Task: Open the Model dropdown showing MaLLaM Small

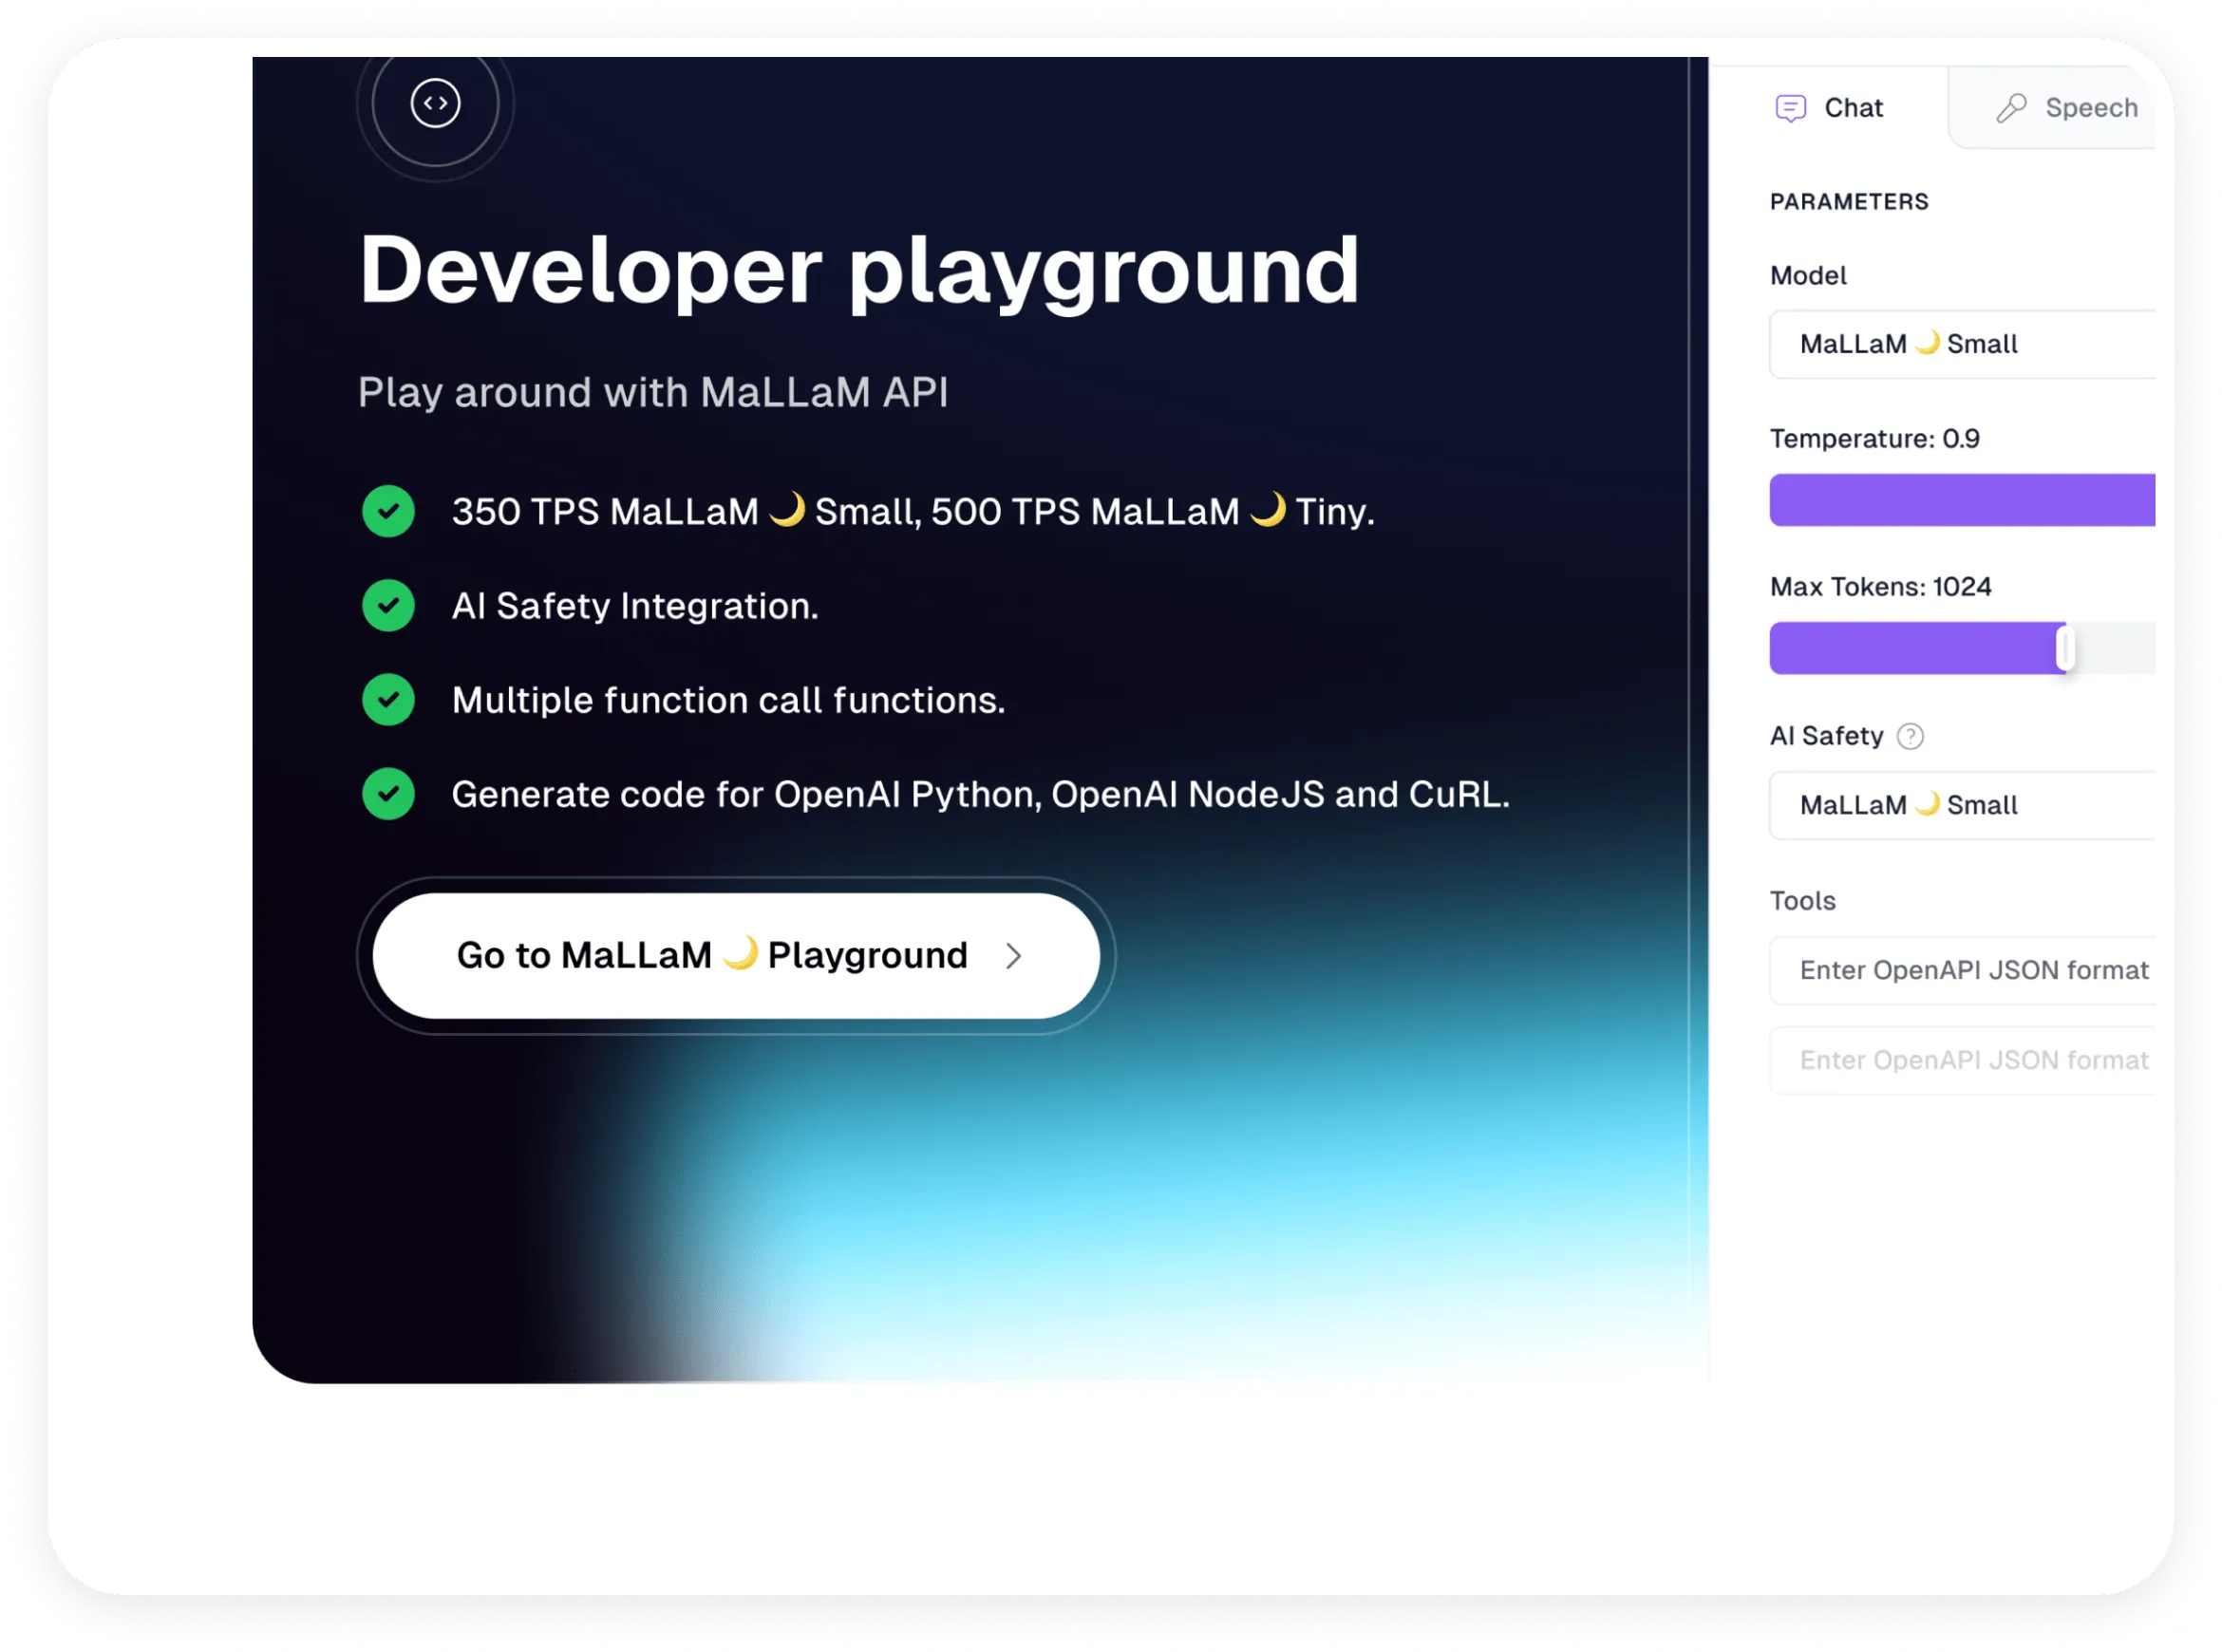Action: (1962, 345)
